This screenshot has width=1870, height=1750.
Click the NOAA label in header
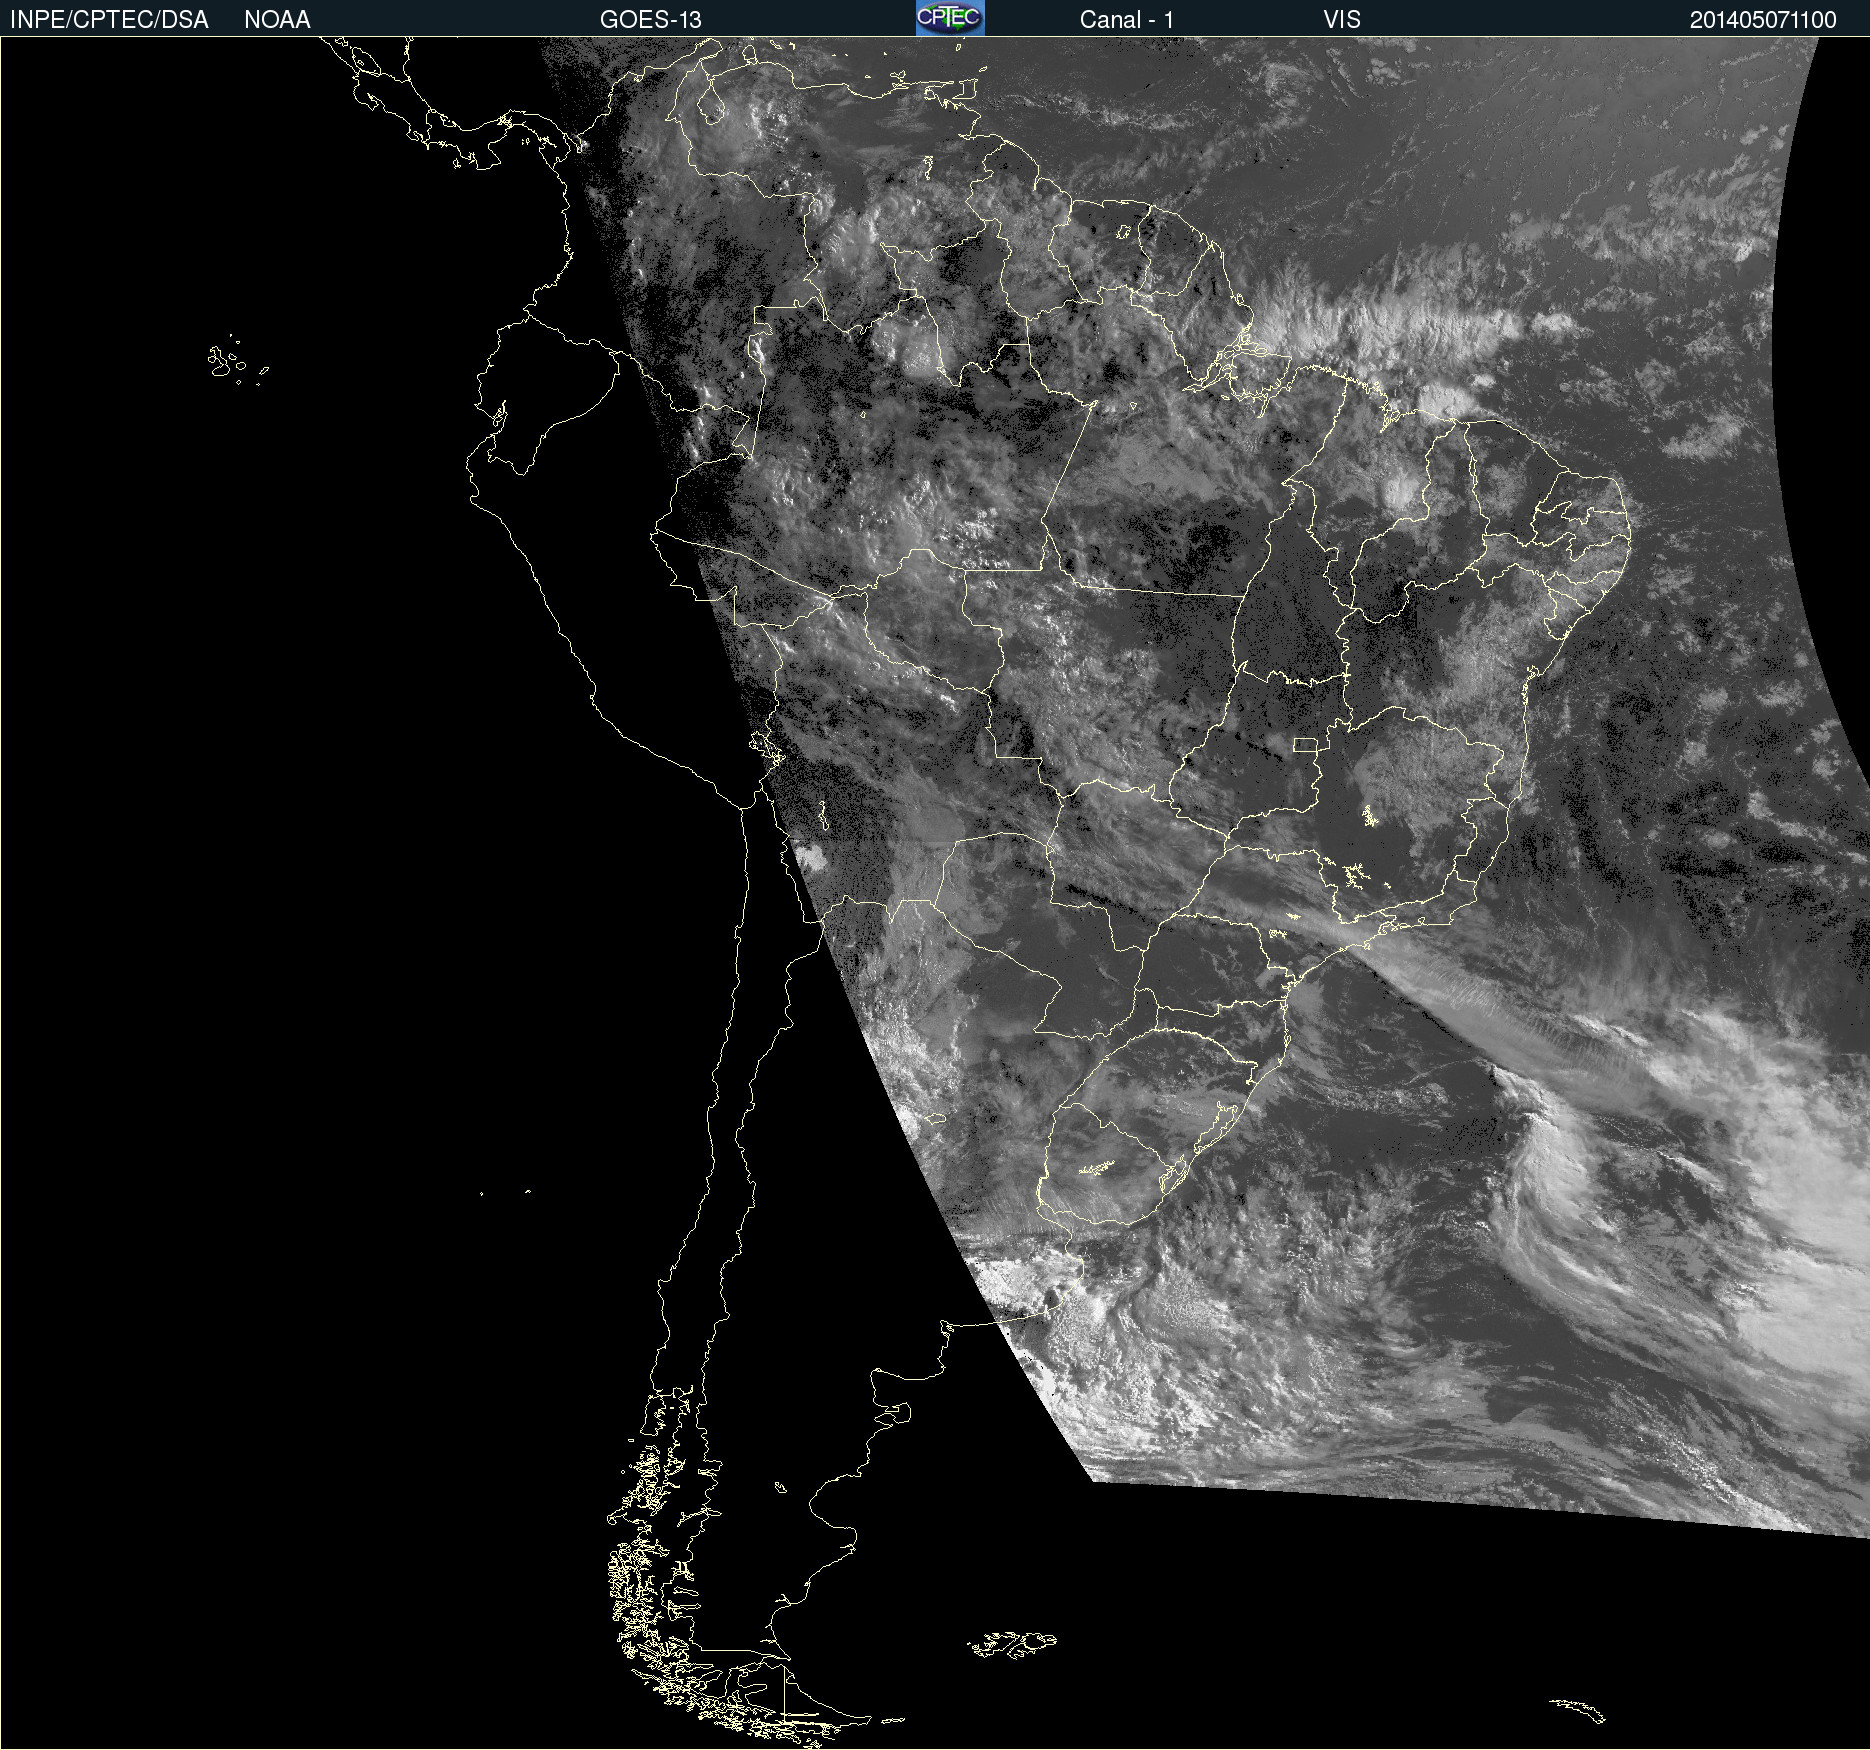277,20
